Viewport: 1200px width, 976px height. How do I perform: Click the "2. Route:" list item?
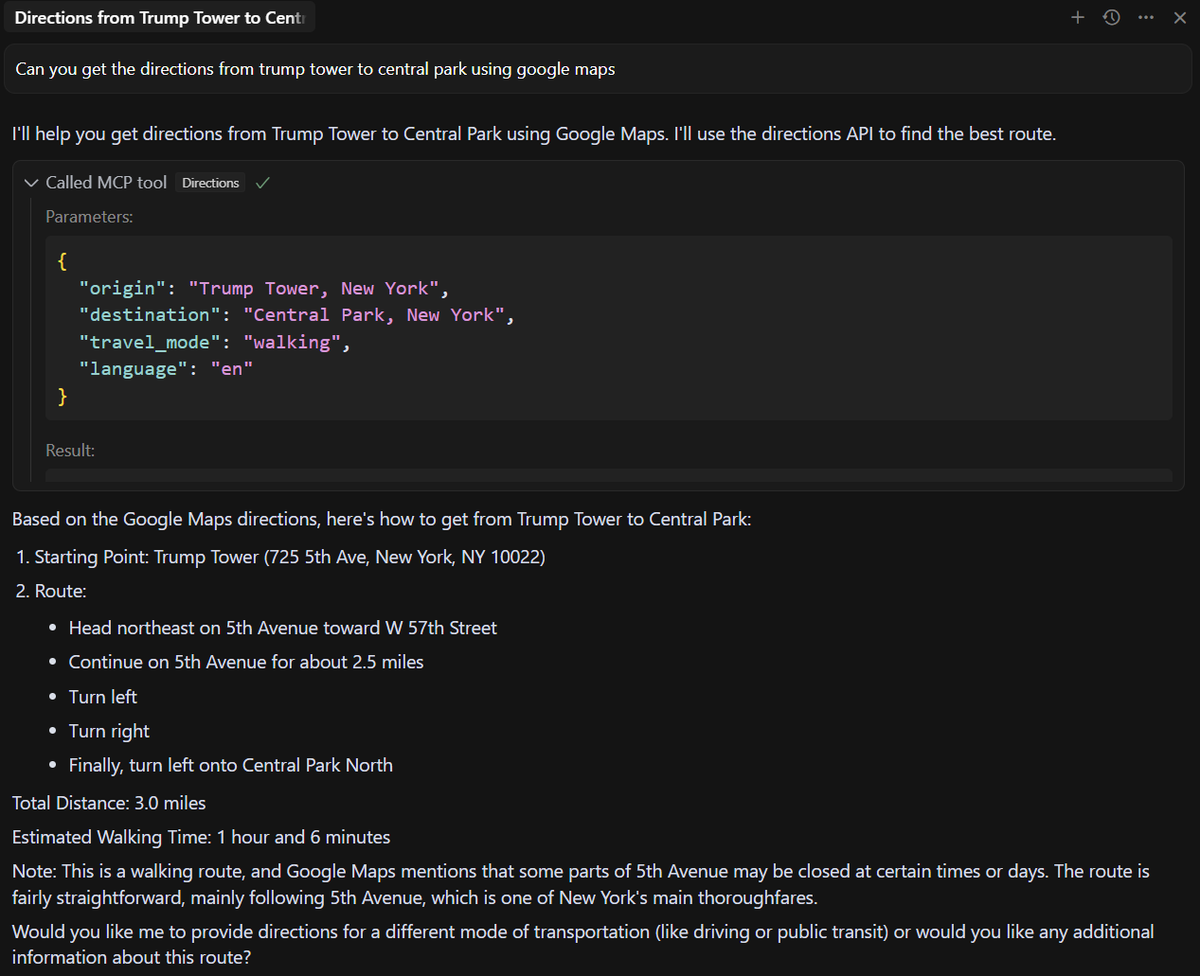(x=51, y=591)
